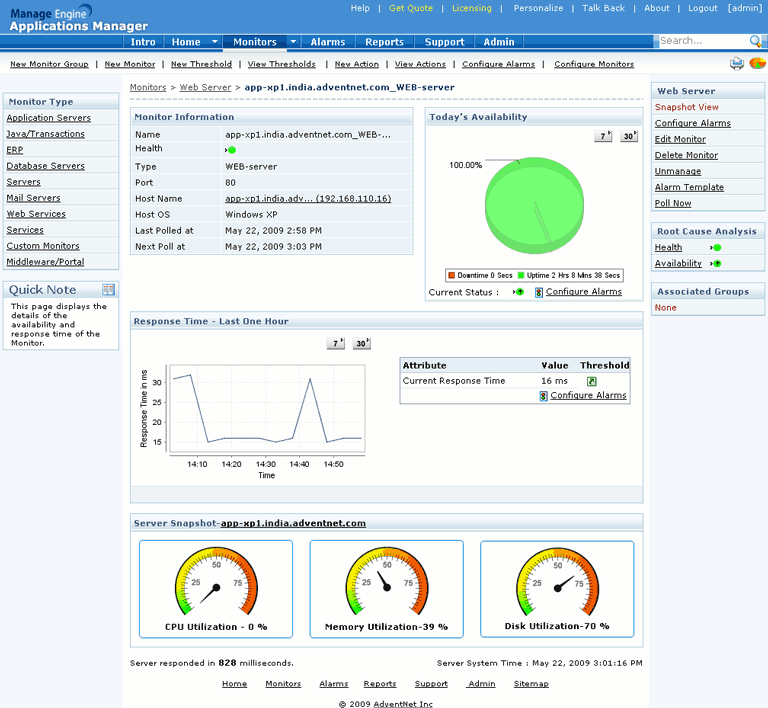This screenshot has height=708, width=768.
Task: Click the Current Status availability icon
Action: (x=519, y=292)
